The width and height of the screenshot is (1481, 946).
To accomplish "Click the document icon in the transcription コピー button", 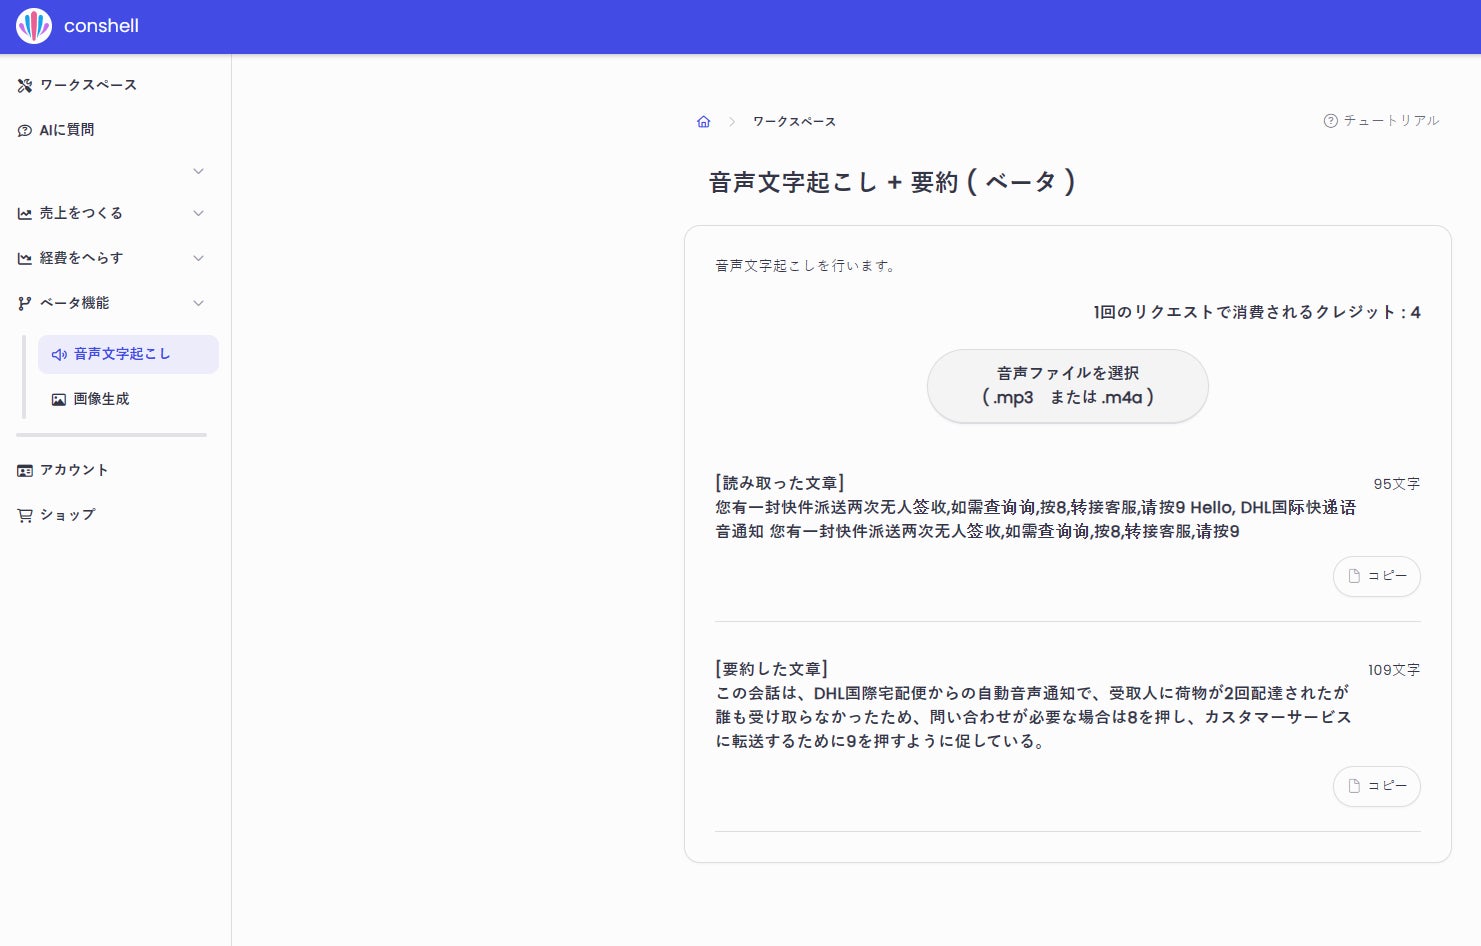I will (x=1355, y=576).
